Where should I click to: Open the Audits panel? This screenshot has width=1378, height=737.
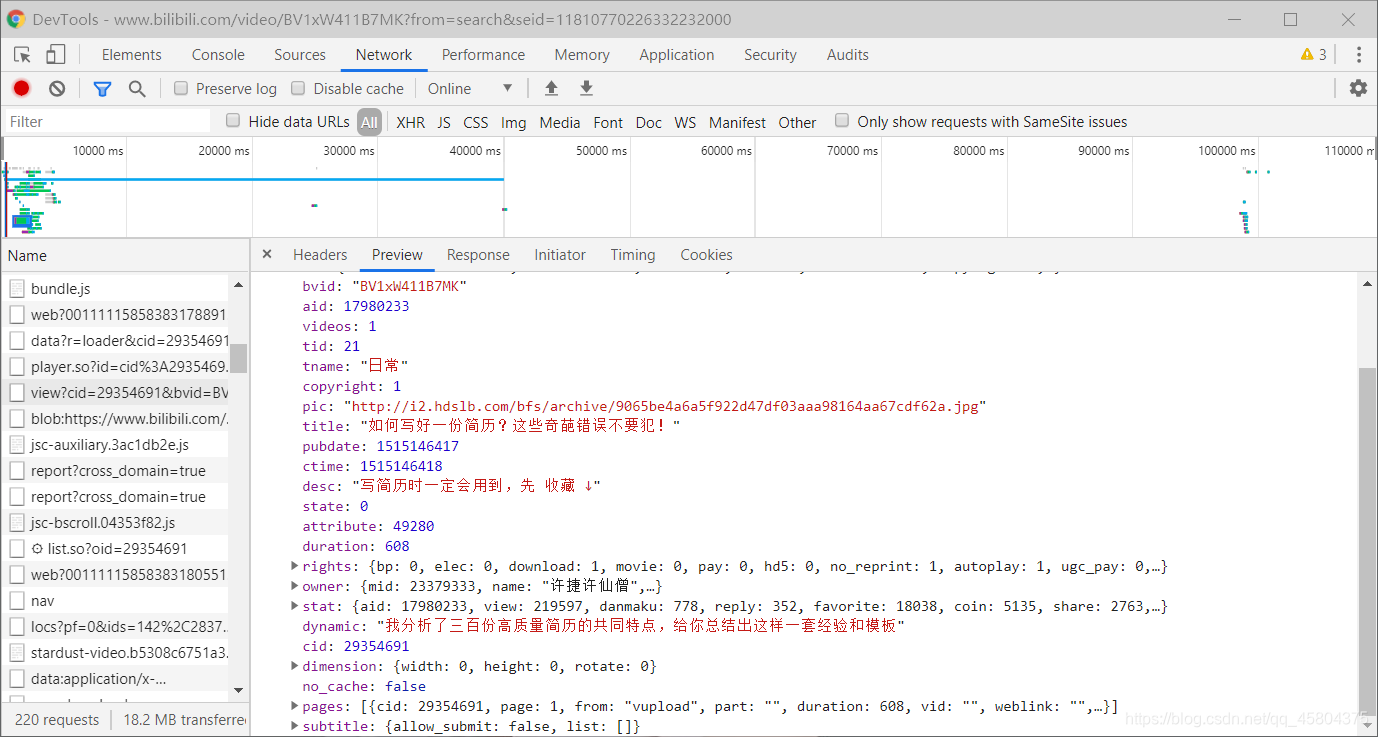[x=848, y=55]
